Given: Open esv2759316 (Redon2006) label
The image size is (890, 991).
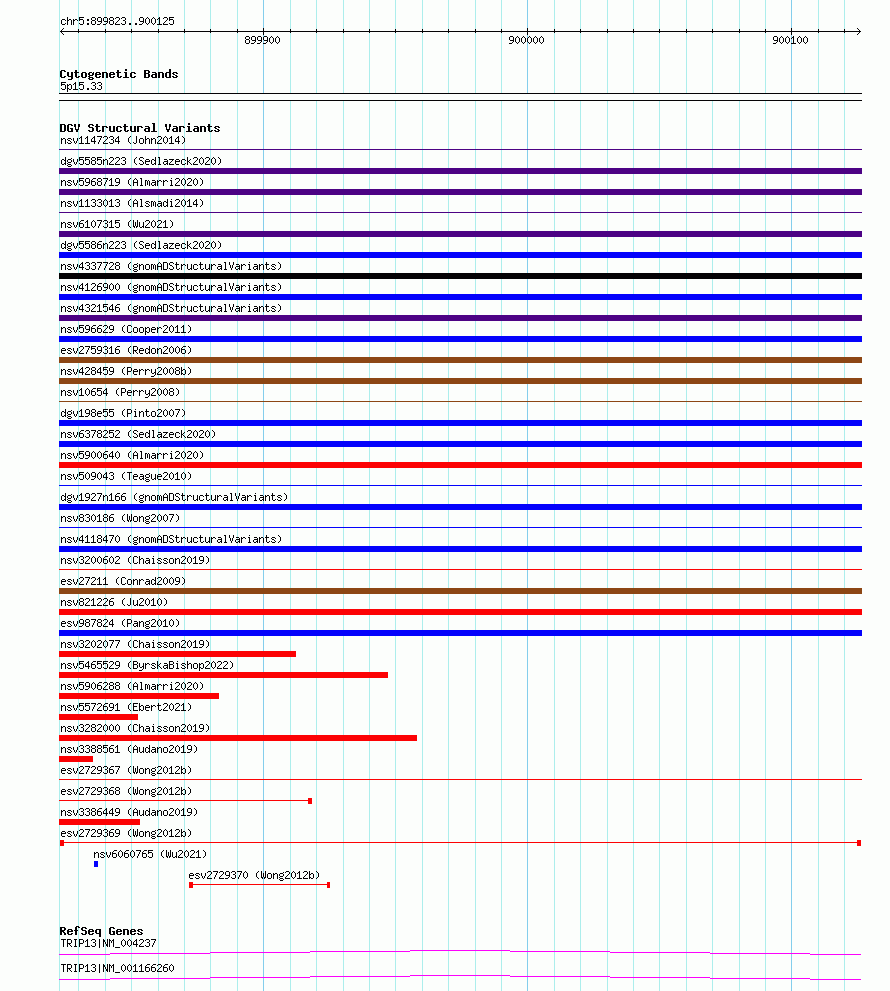Looking at the screenshot, I should 126,350.
